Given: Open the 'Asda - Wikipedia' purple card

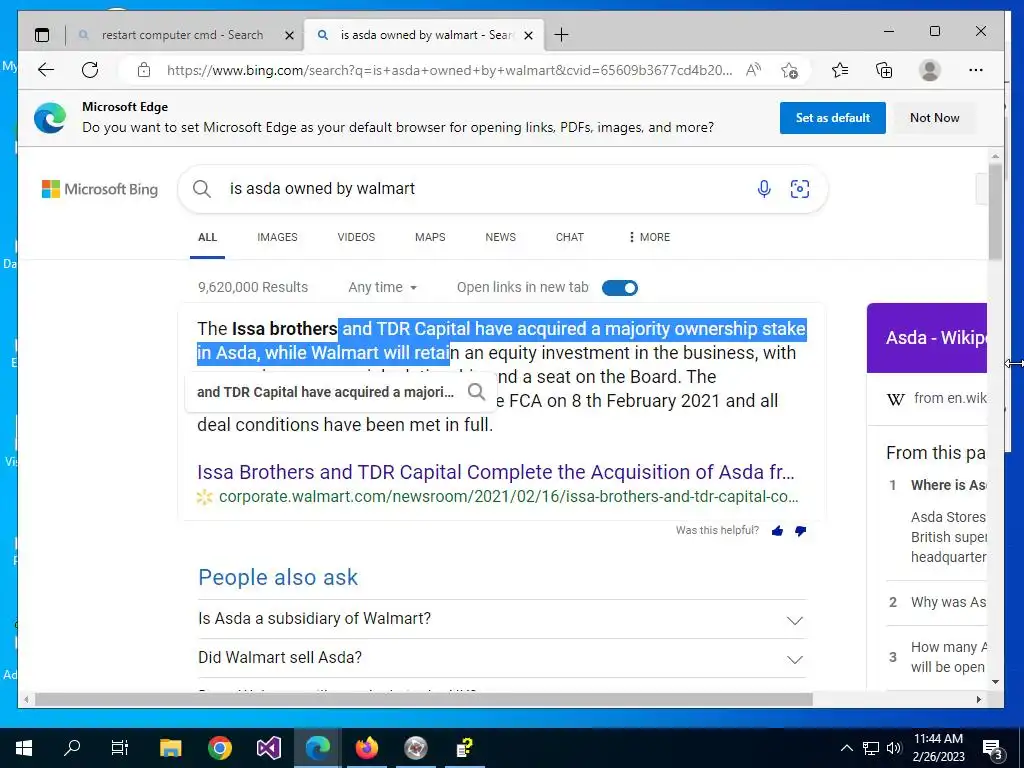Looking at the screenshot, I should (927, 338).
